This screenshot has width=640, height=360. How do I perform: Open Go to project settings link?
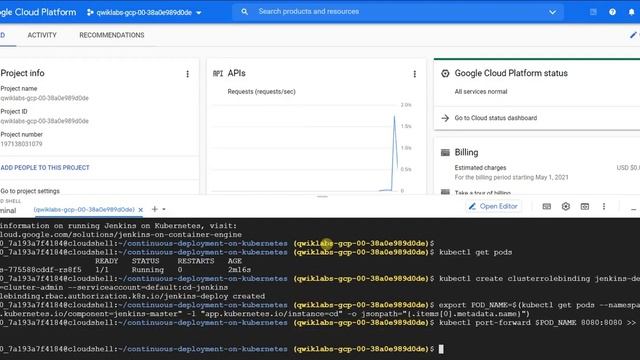click(30, 191)
